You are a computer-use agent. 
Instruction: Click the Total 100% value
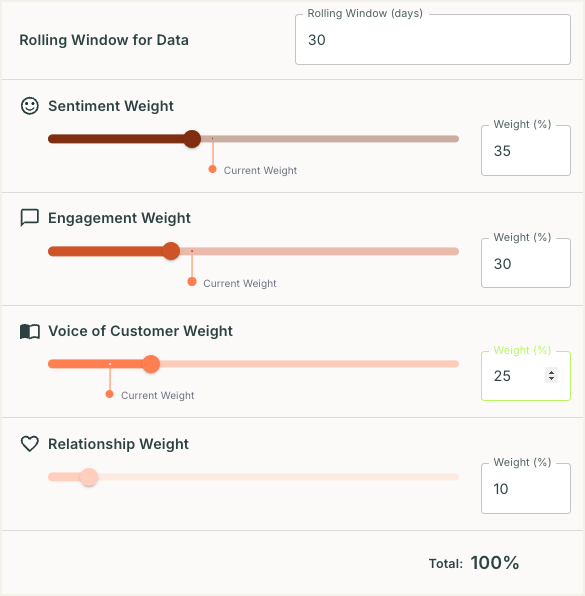click(x=495, y=563)
